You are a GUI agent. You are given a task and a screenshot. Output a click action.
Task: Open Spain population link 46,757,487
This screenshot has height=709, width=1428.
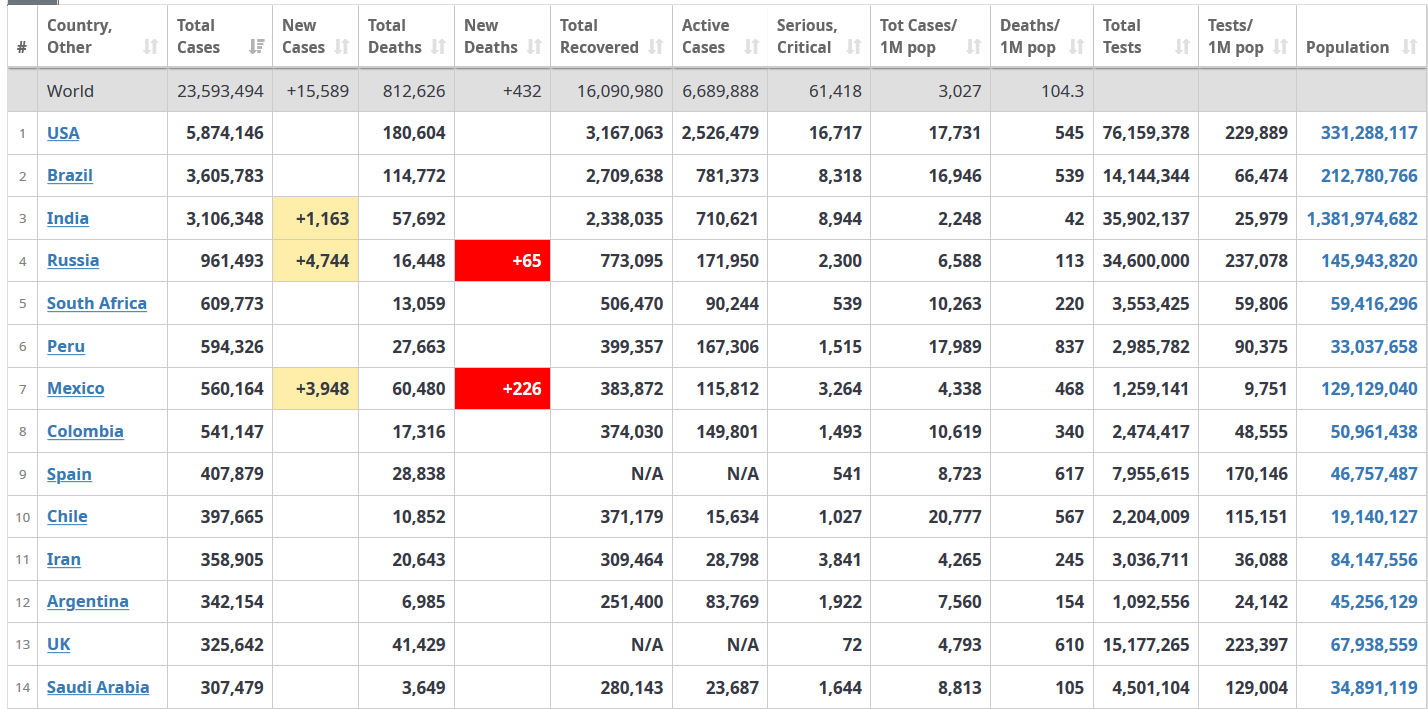[x=1374, y=474]
